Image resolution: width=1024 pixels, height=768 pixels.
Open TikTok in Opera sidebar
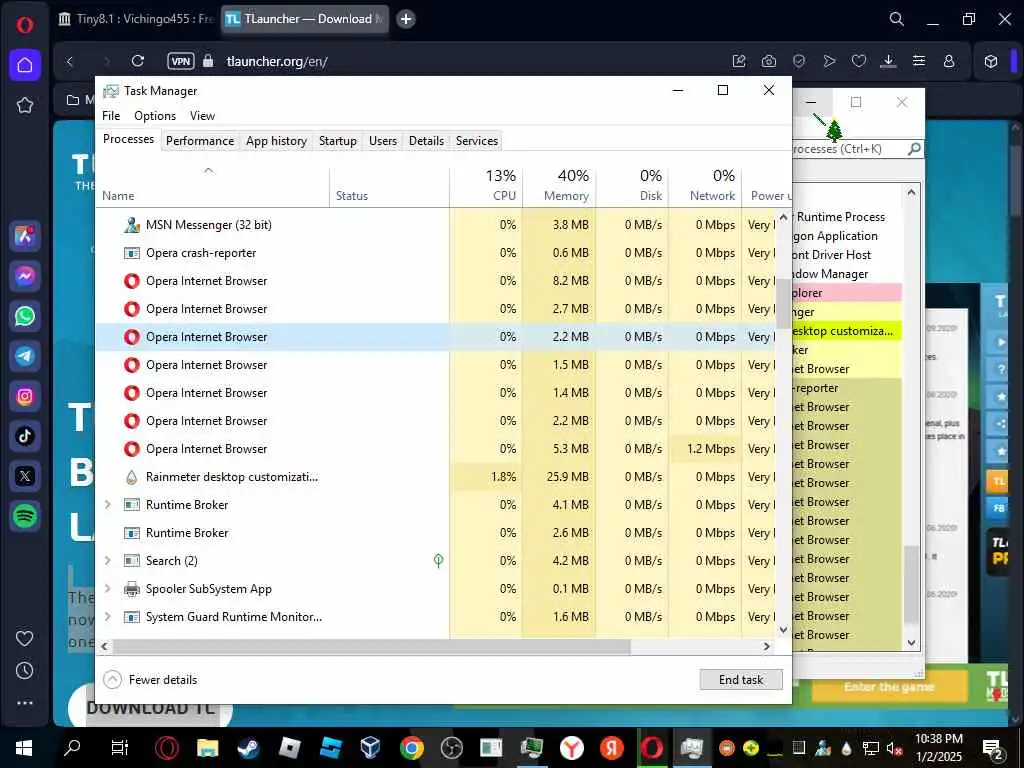[25, 436]
